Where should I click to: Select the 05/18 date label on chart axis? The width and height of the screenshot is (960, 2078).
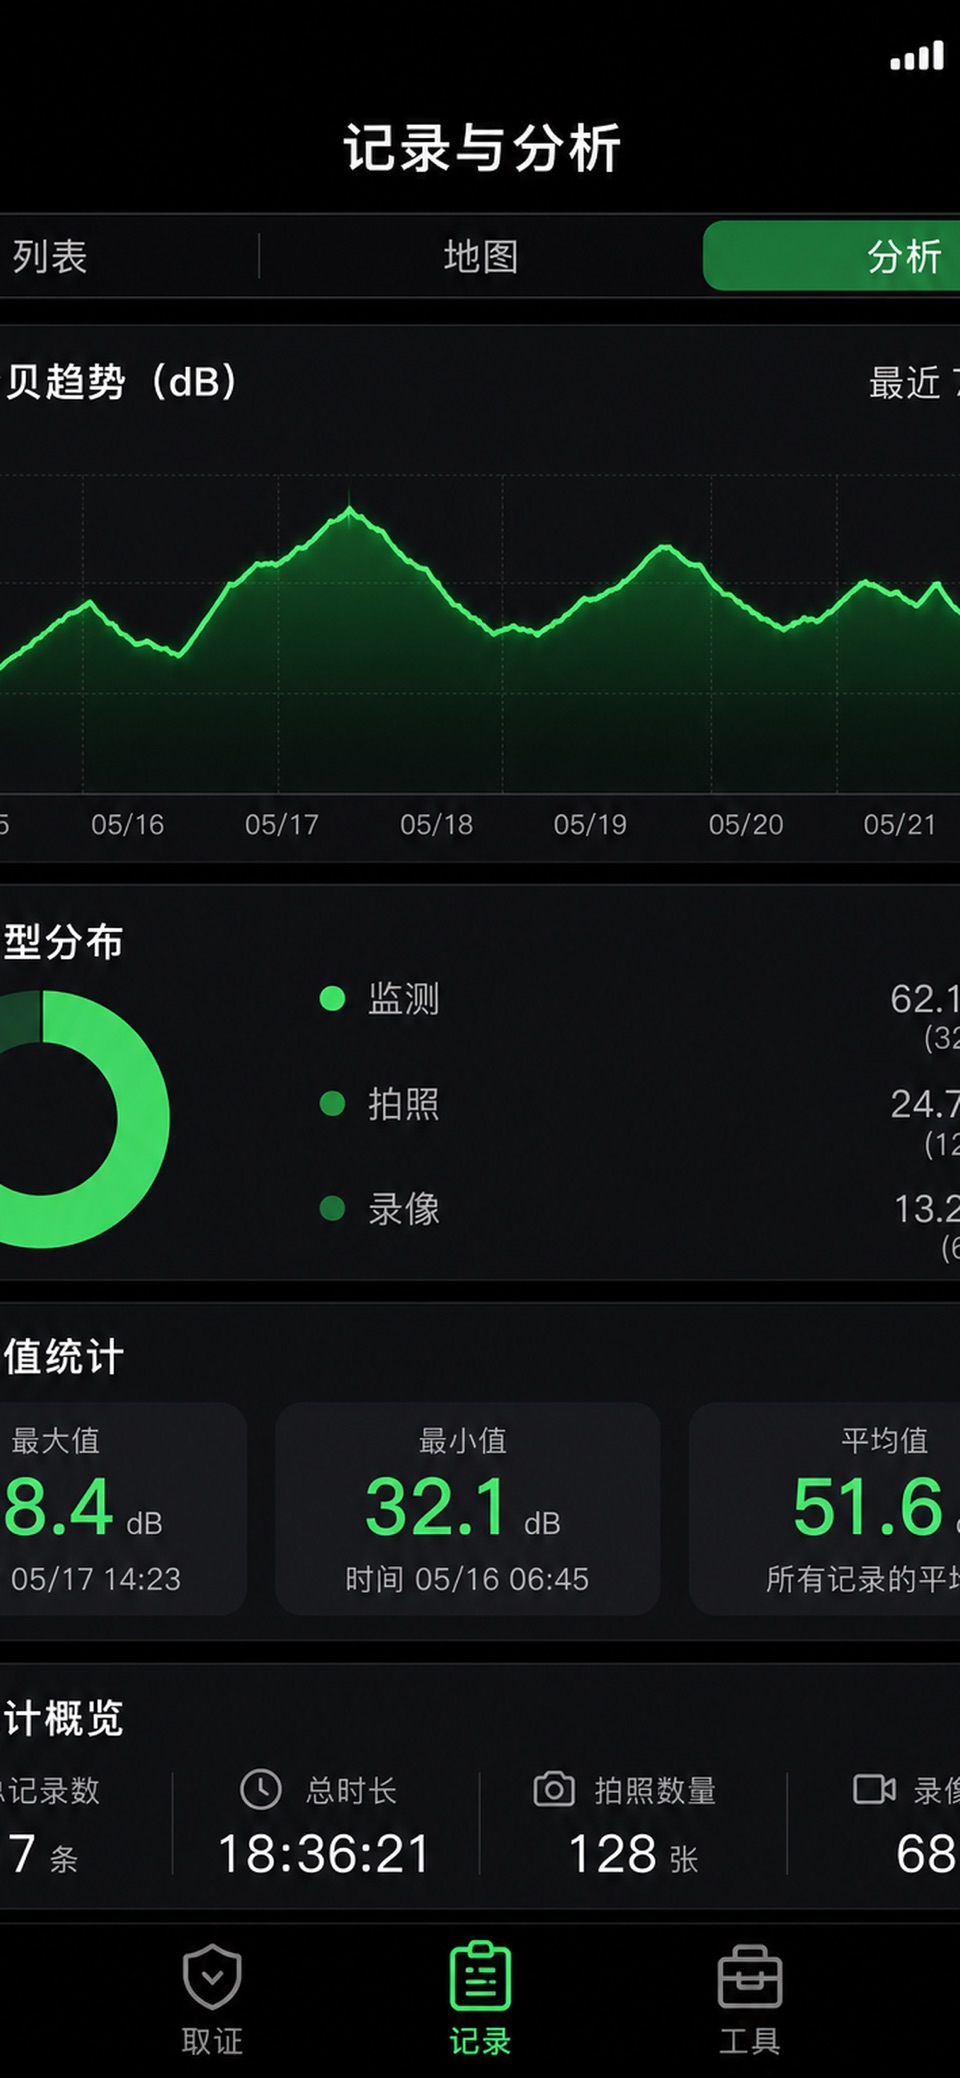point(436,825)
